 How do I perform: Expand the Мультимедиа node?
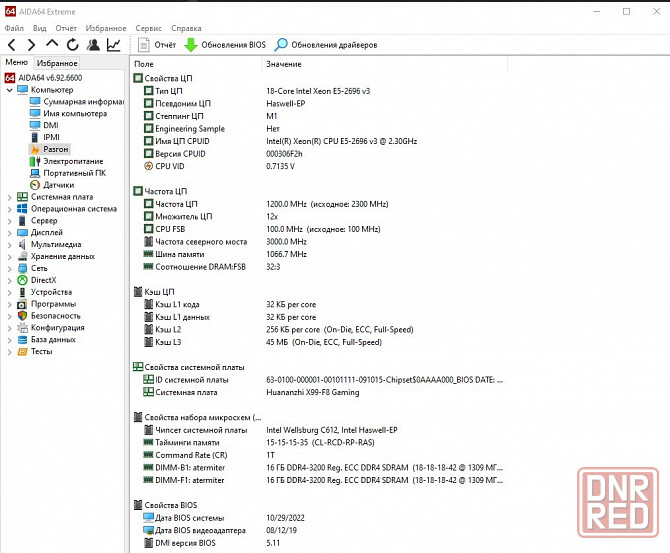[x=9, y=245]
